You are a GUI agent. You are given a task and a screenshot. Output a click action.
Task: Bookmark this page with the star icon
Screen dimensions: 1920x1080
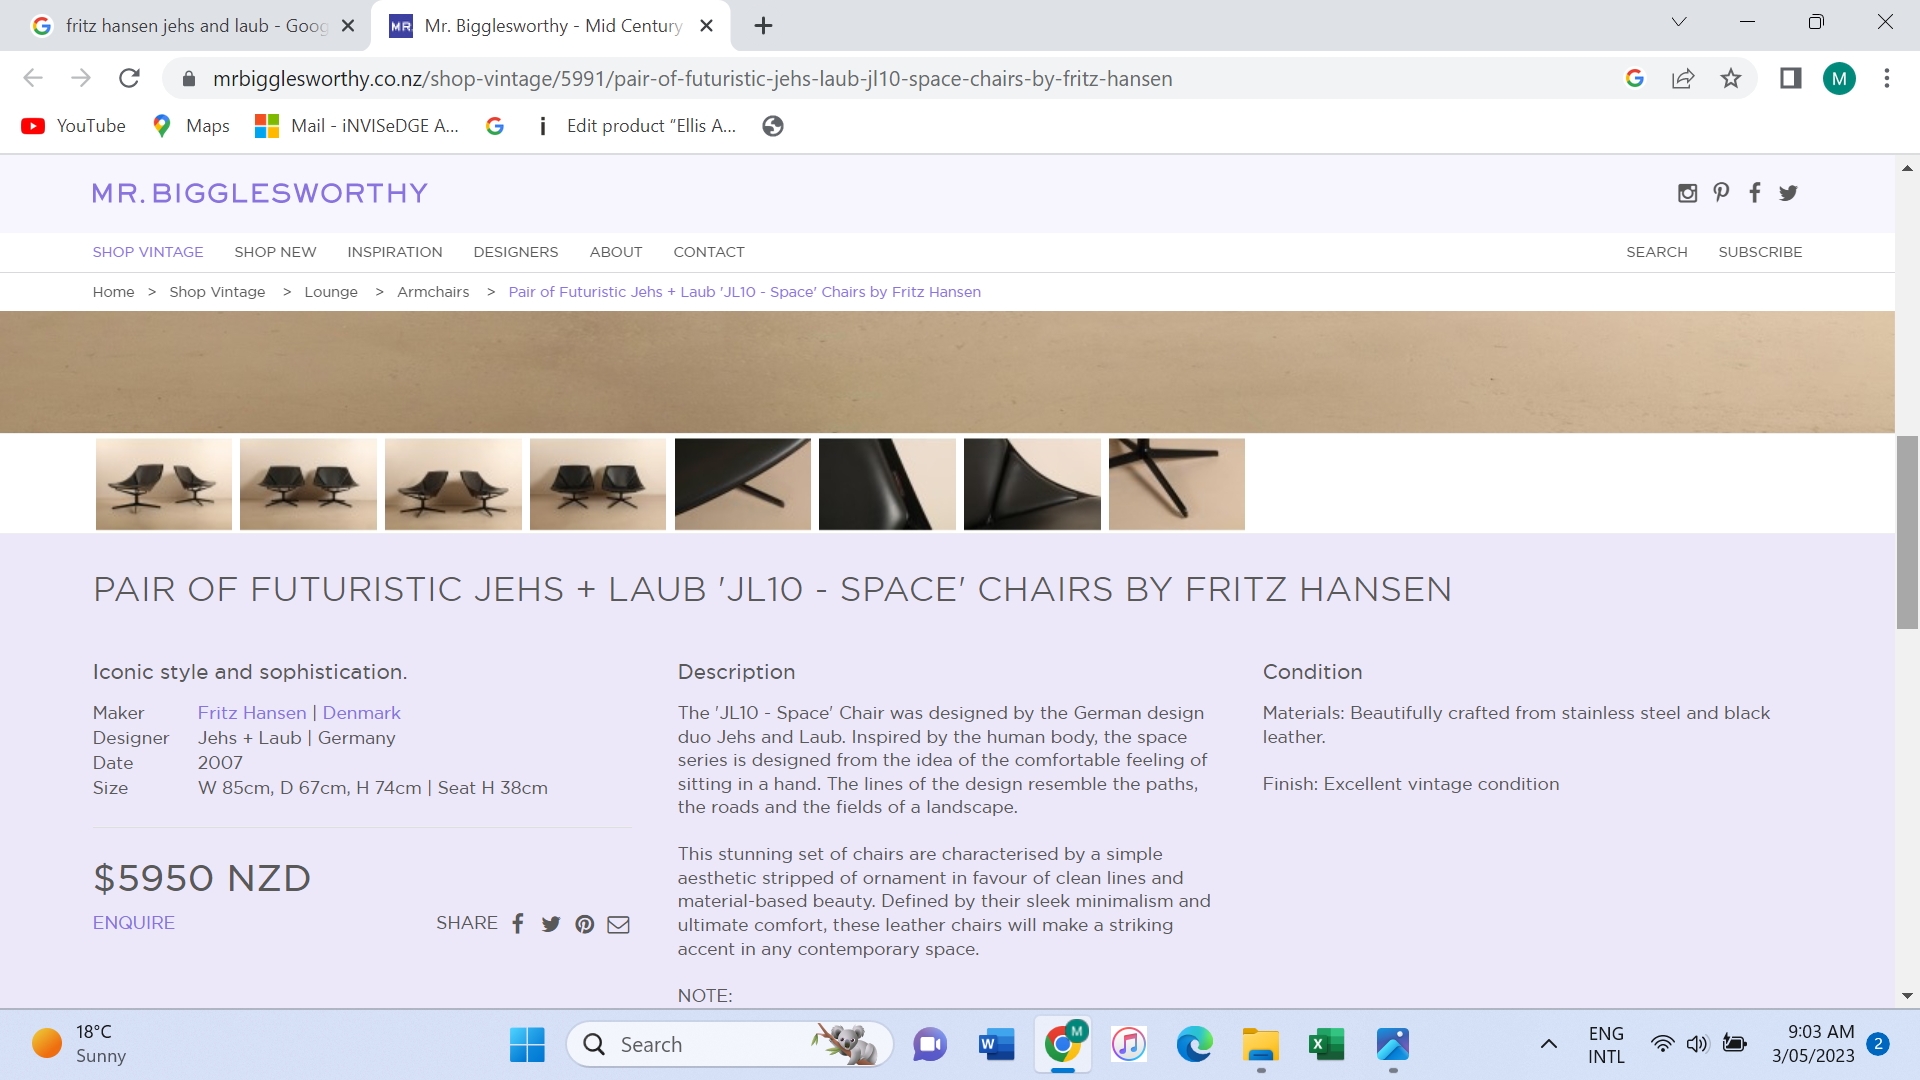coord(1731,78)
